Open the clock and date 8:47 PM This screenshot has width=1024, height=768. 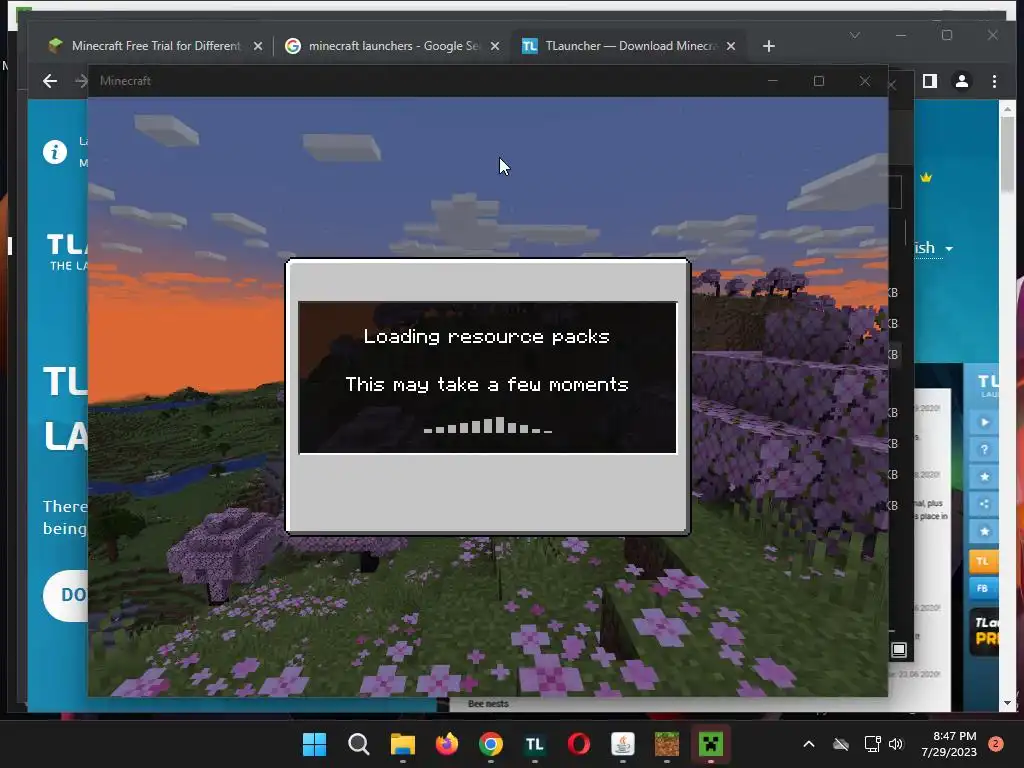(x=949, y=744)
